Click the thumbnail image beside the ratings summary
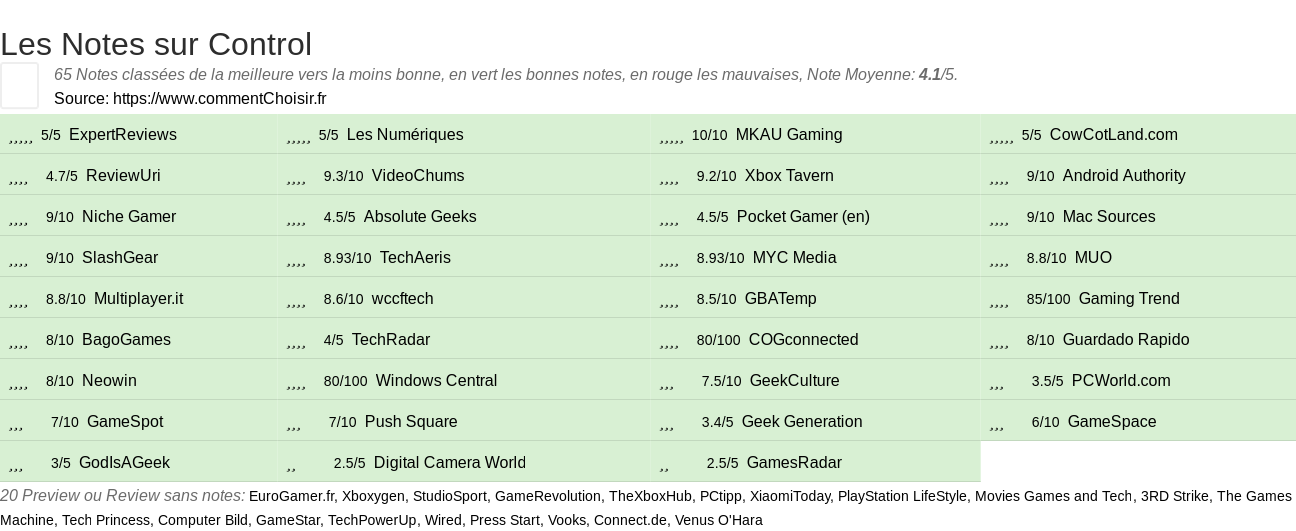 point(19,85)
